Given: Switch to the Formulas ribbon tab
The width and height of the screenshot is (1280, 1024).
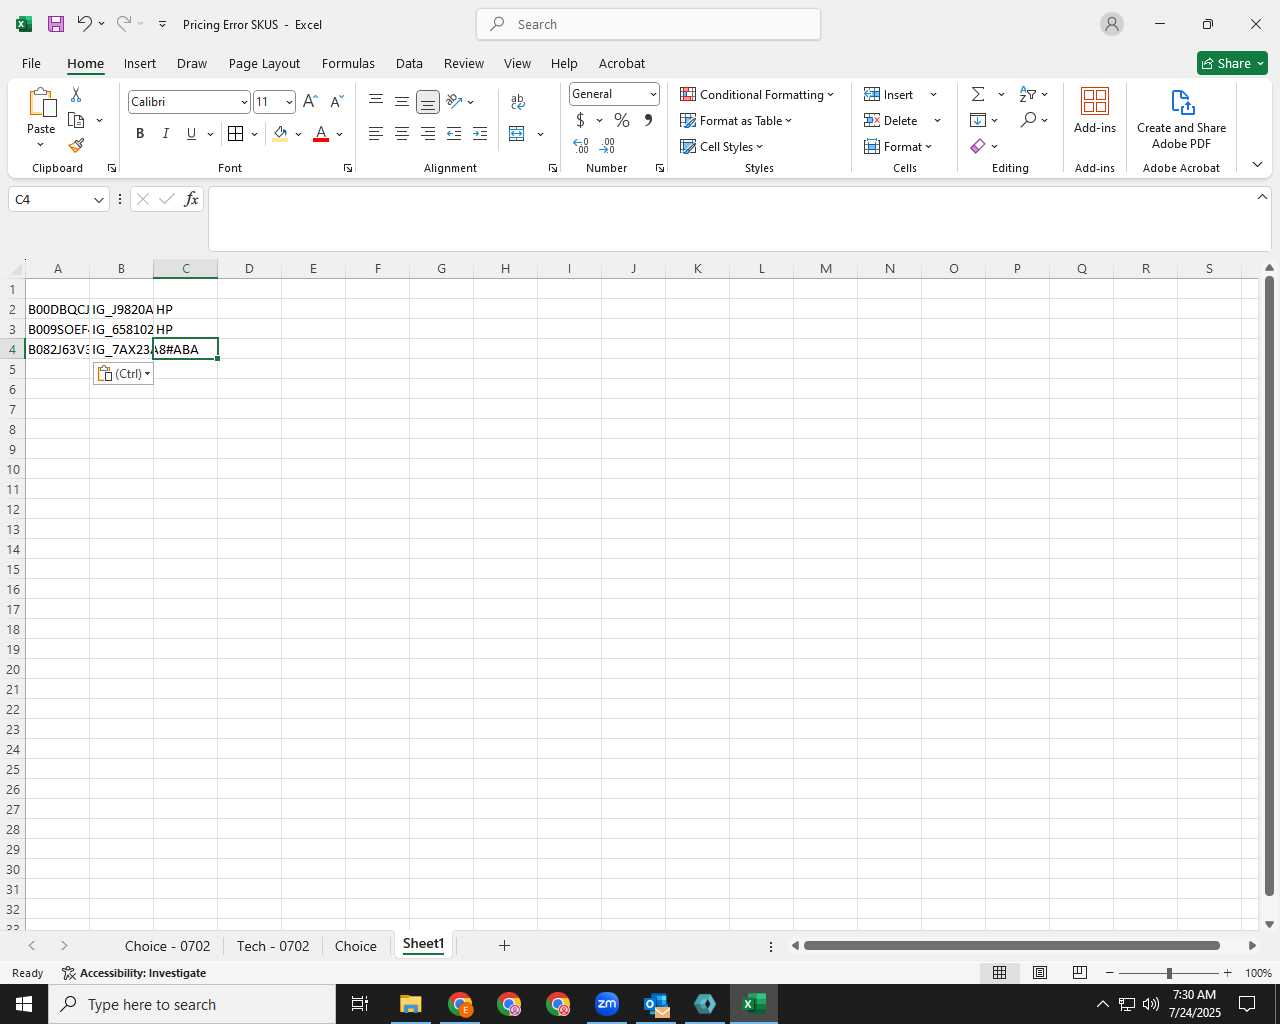Looking at the screenshot, I should pos(348,63).
